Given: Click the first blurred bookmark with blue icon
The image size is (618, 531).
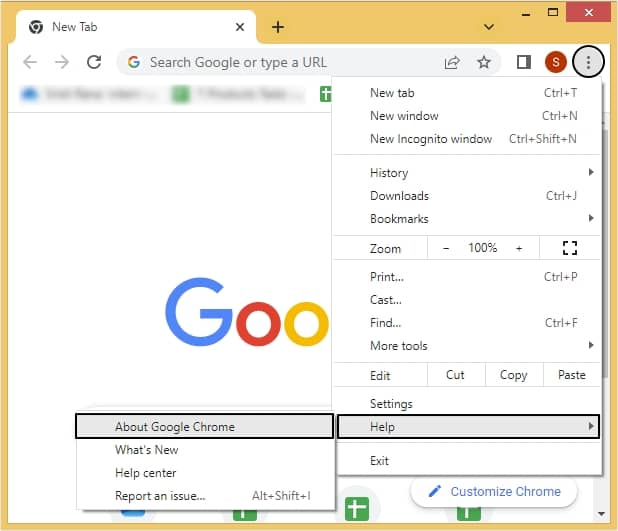Looking at the screenshot, I should coord(90,94).
